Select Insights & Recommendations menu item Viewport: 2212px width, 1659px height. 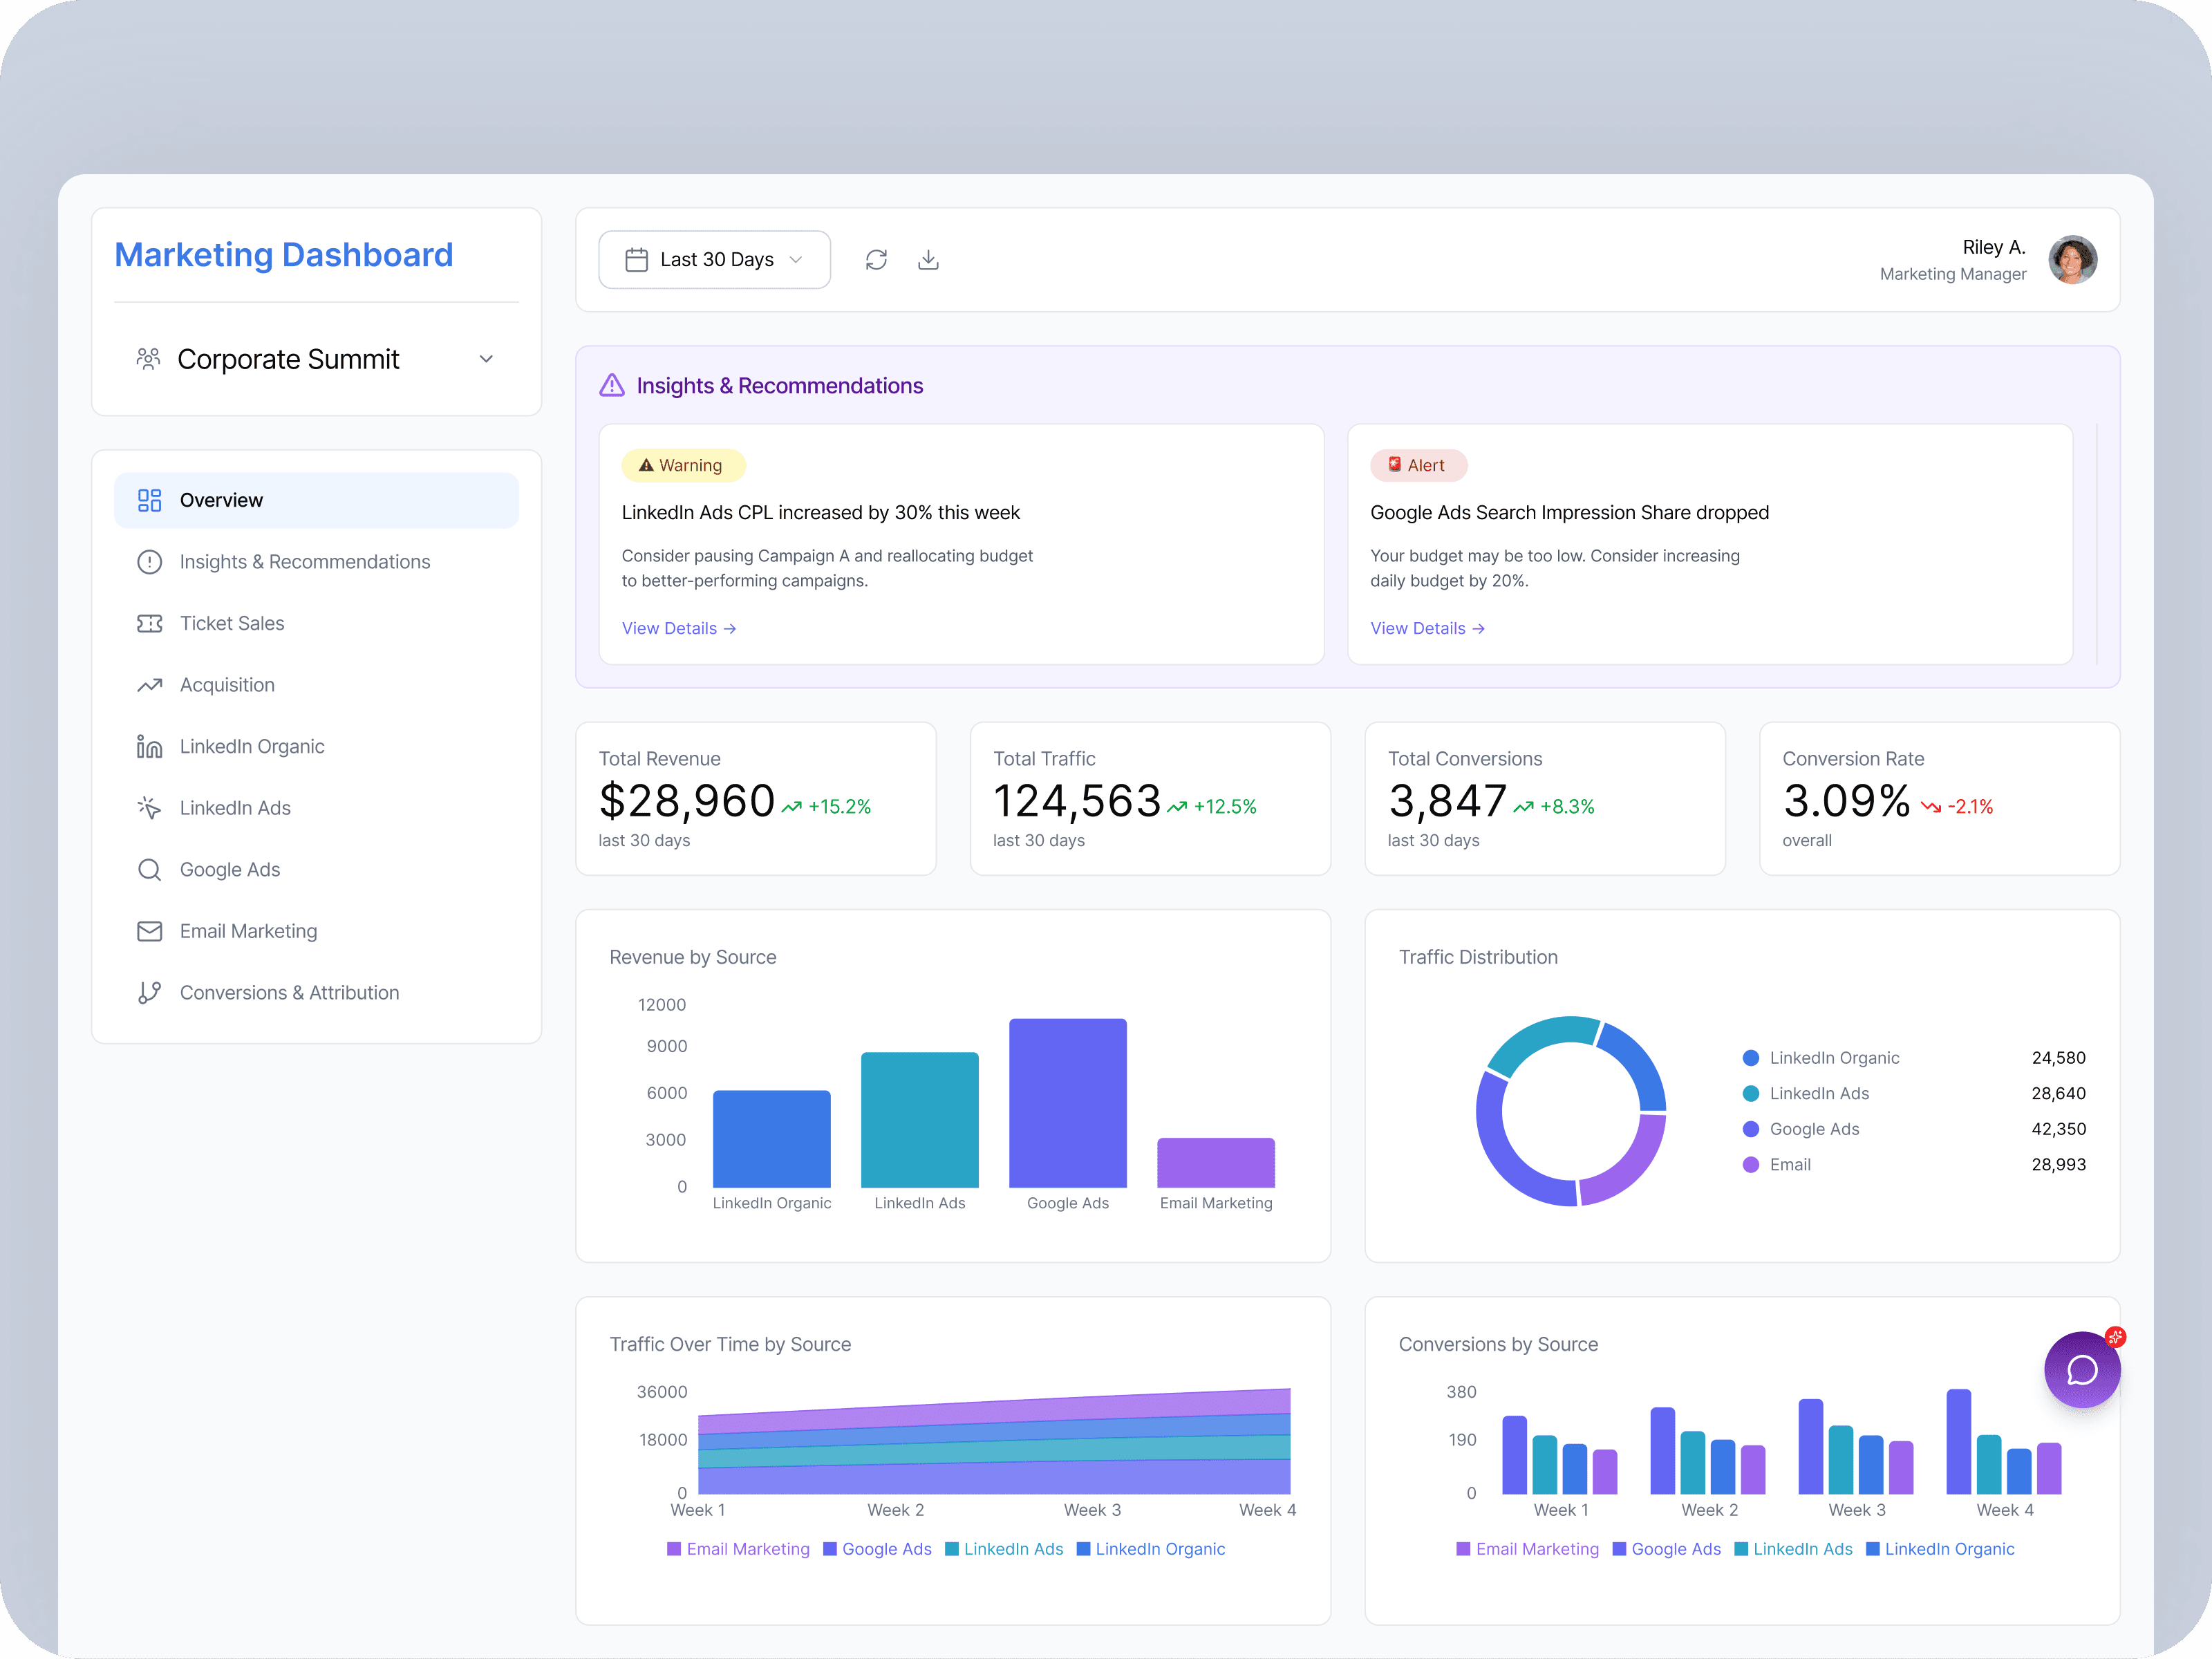pos(304,562)
